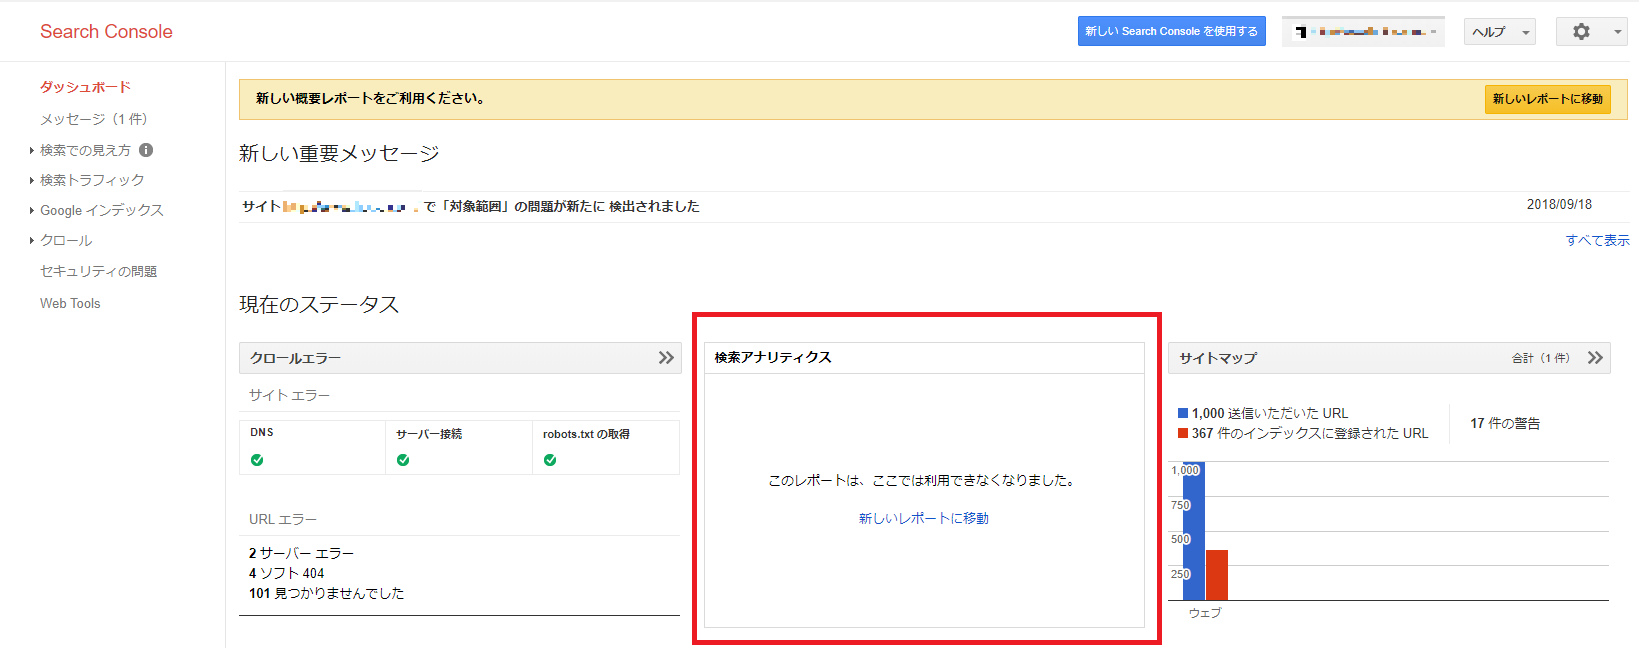This screenshot has height=661, width=1639.
Task: Click the green check under robots.txt の取得
Action: tap(550, 460)
